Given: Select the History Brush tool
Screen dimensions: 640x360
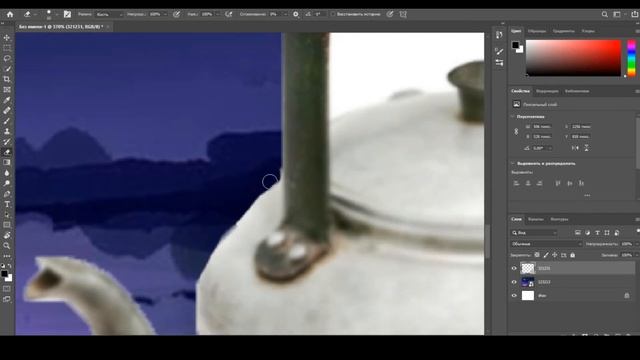Looking at the screenshot, I should 7,142.
